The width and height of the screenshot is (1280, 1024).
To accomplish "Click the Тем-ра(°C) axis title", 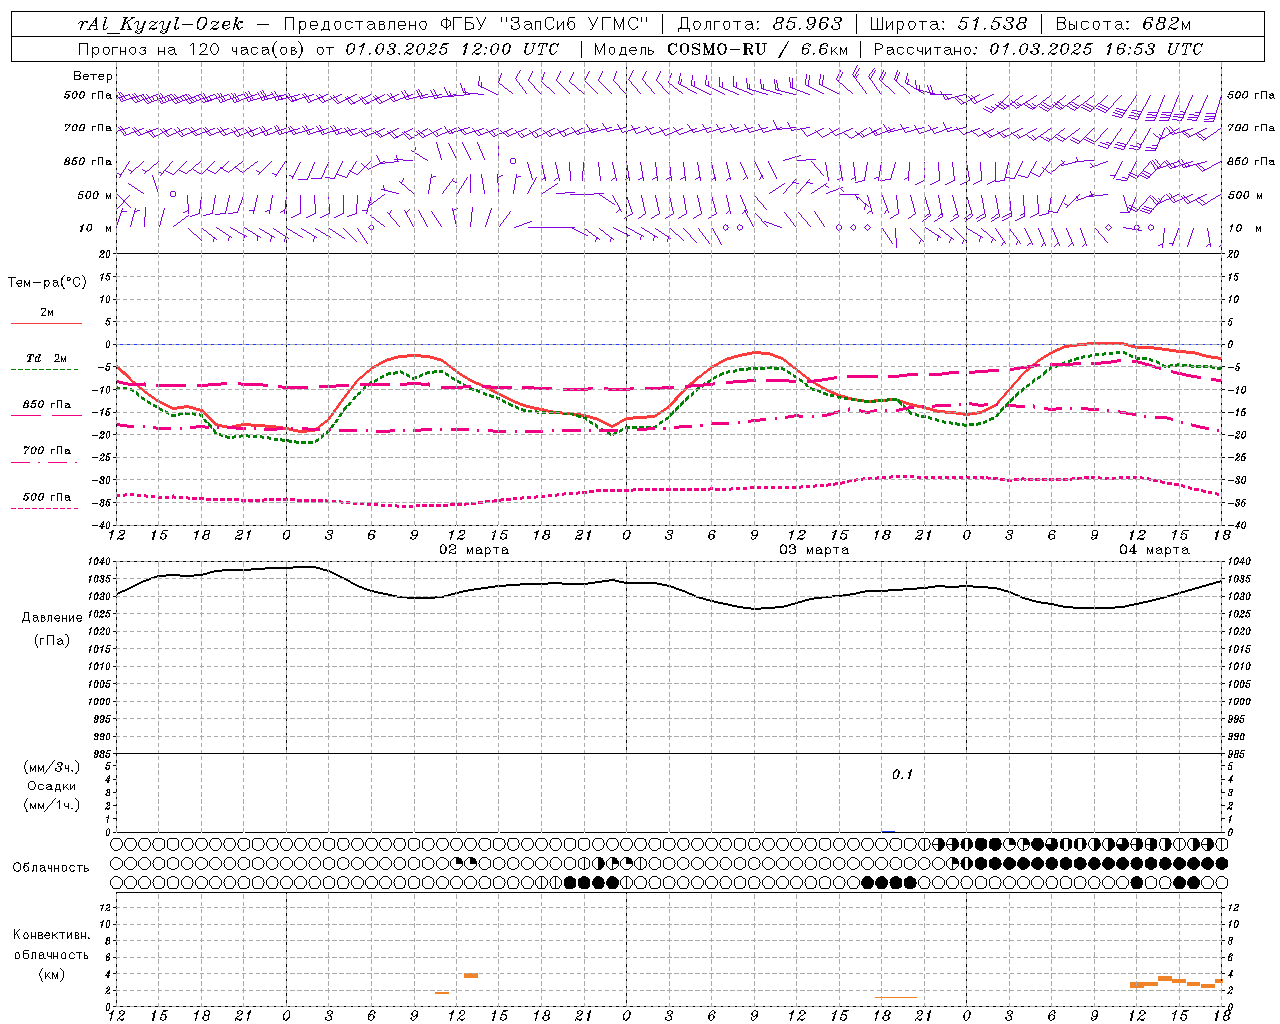I will pos(47,283).
